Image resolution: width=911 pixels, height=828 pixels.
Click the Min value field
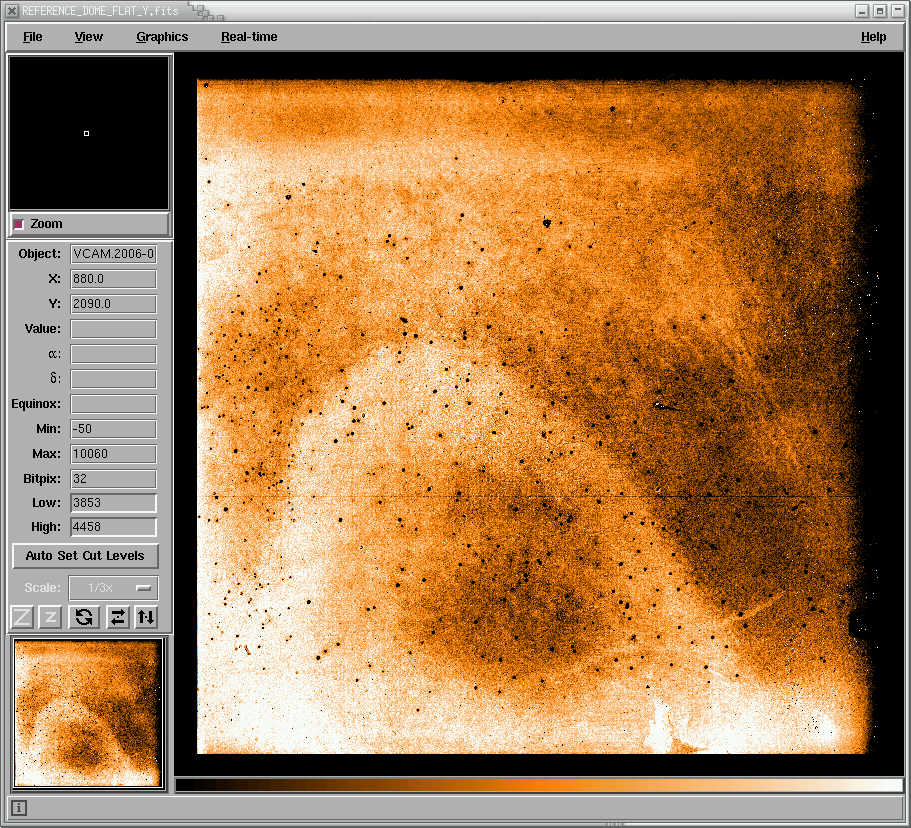pyautogui.click(x=113, y=429)
